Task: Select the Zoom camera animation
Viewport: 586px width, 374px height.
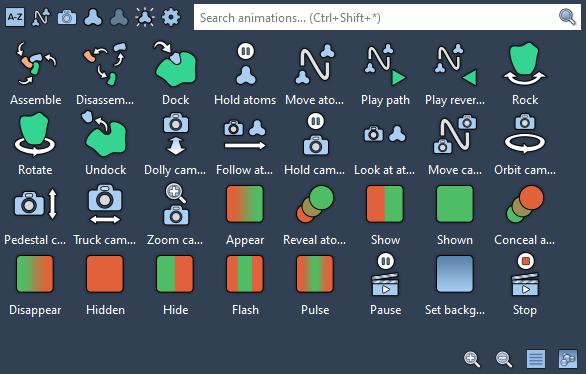Action: 175,204
